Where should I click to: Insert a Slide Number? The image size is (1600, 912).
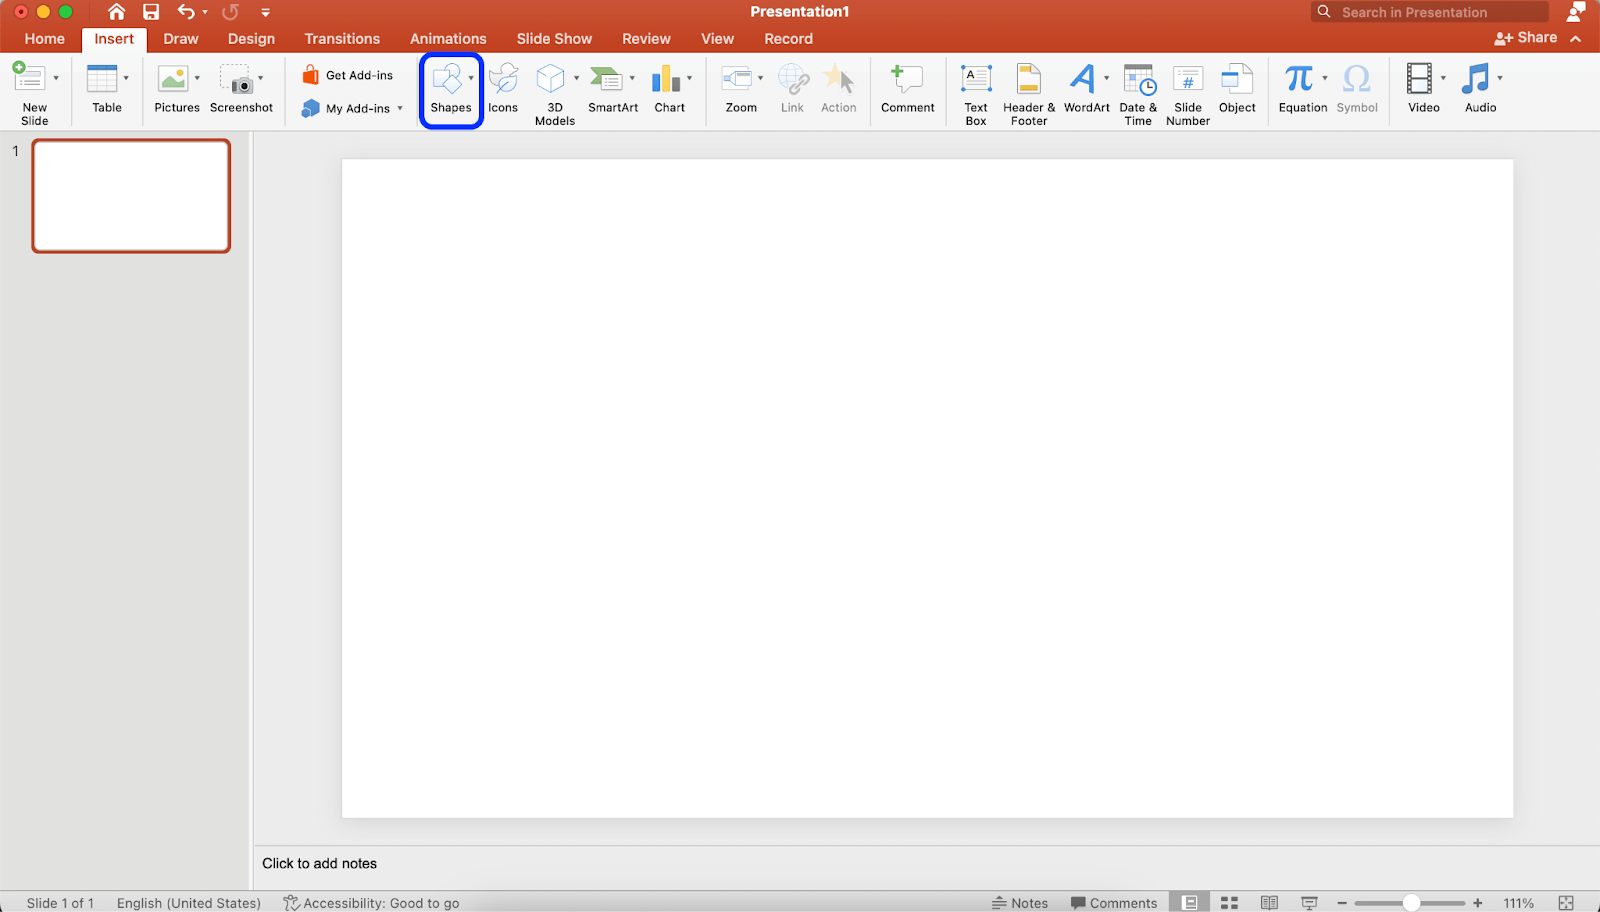[x=1187, y=91]
